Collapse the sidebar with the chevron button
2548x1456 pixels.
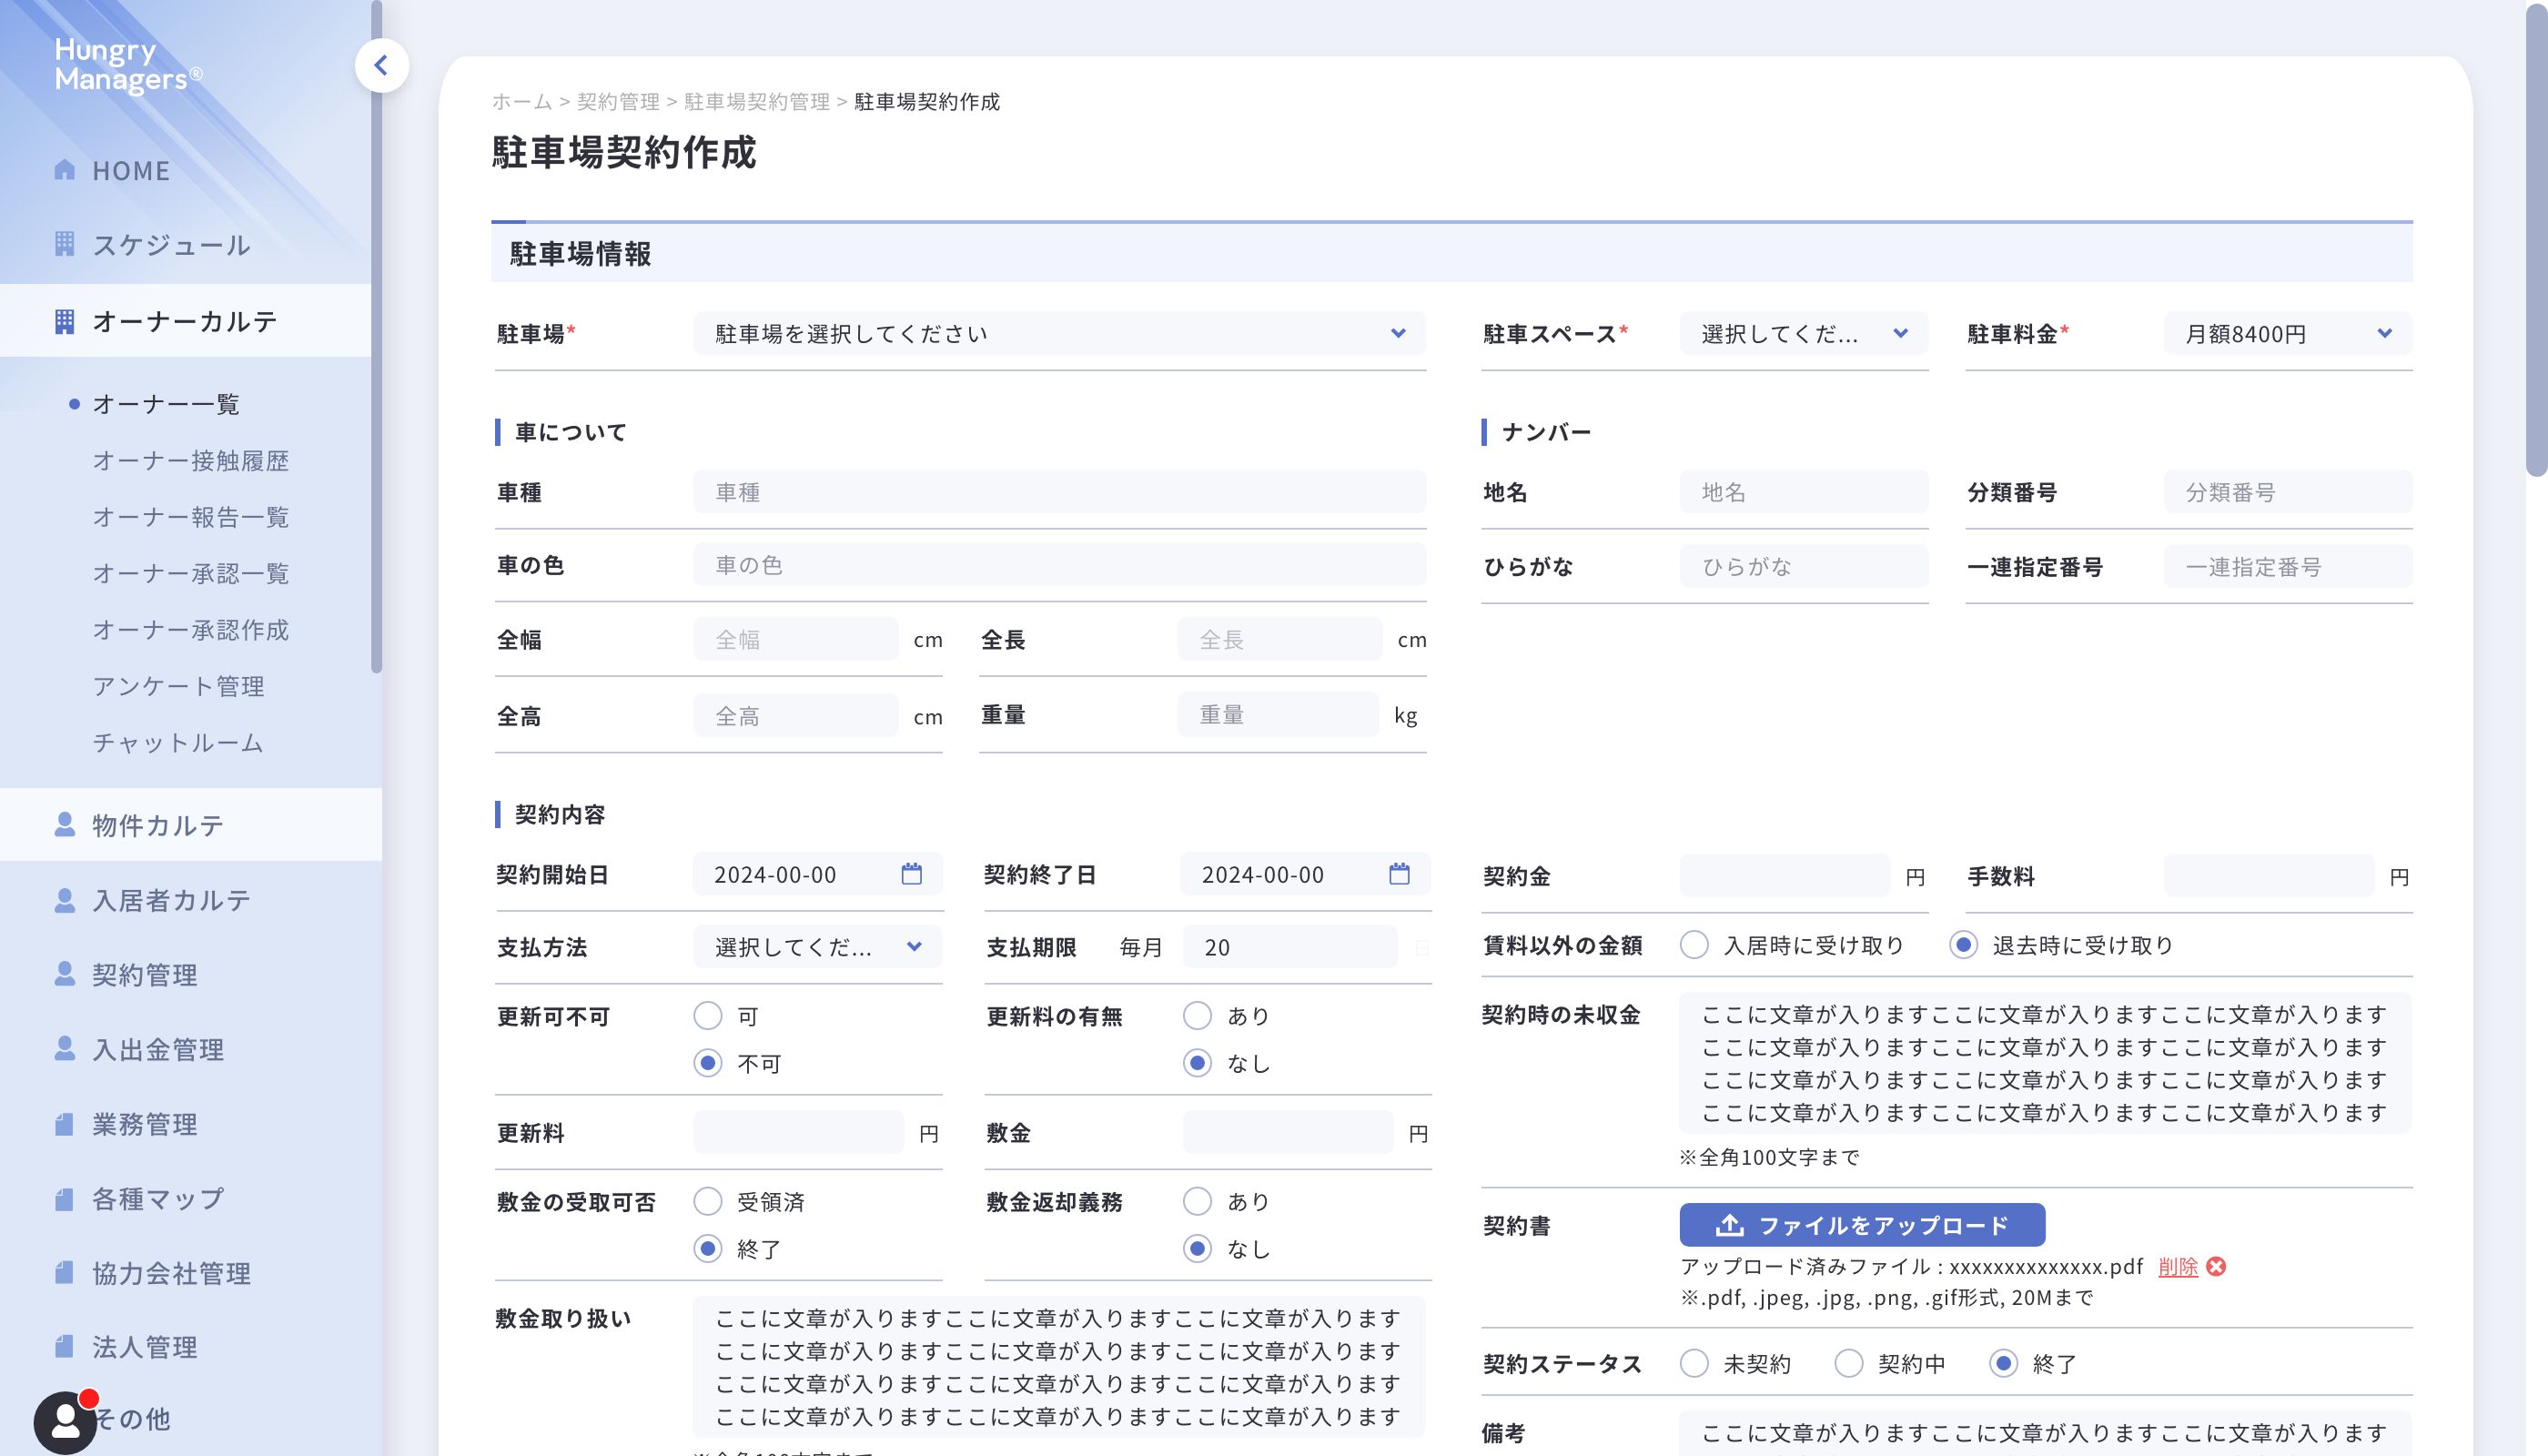tap(381, 66)
